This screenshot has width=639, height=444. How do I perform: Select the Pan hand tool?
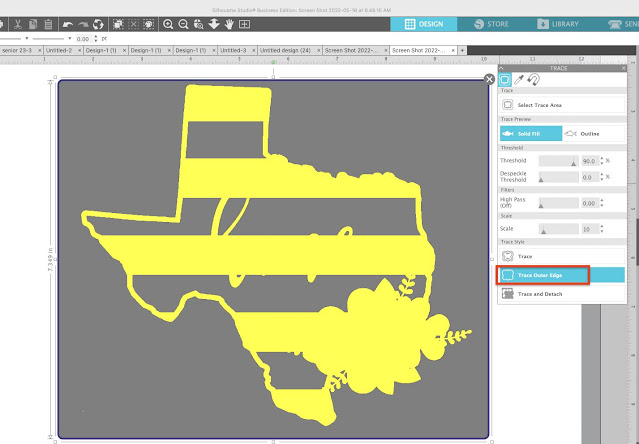(229, 24)
